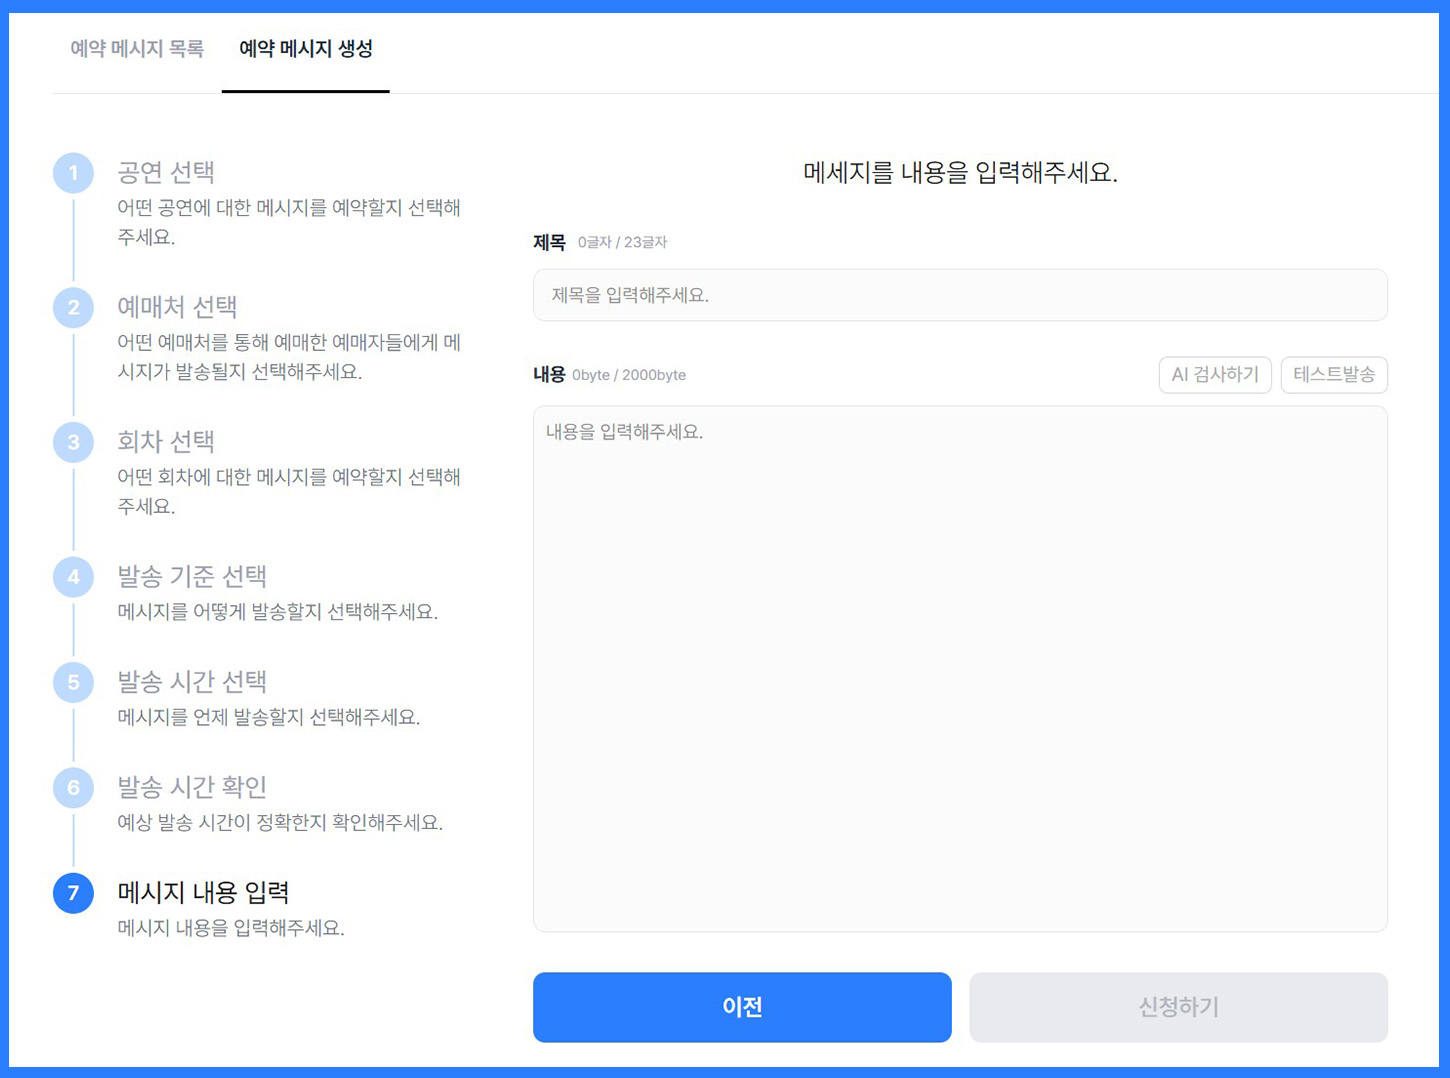Run the AI 검사하기 check
The image size is (1450, 1078).
pyautogui.click(x=1215, y=375)
